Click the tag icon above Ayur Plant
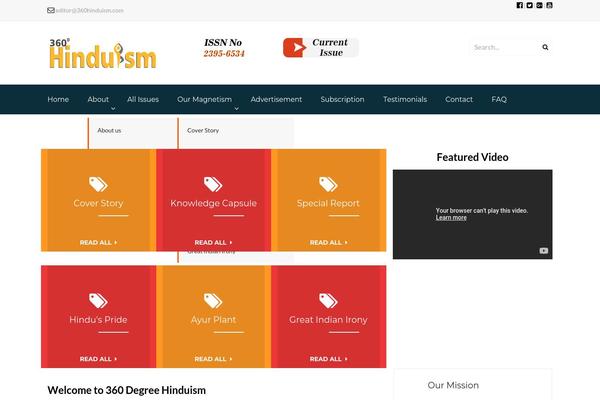Viewport: 600px width, 400px height. [x=213, y=300]
